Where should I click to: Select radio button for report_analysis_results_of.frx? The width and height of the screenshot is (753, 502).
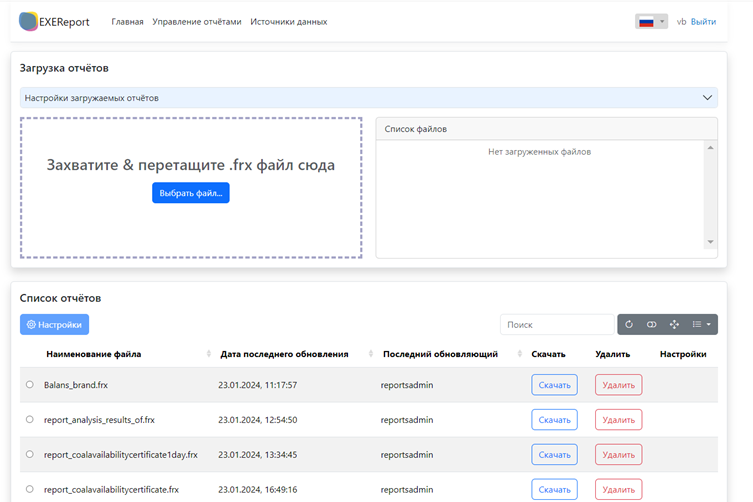coord(30,419)
